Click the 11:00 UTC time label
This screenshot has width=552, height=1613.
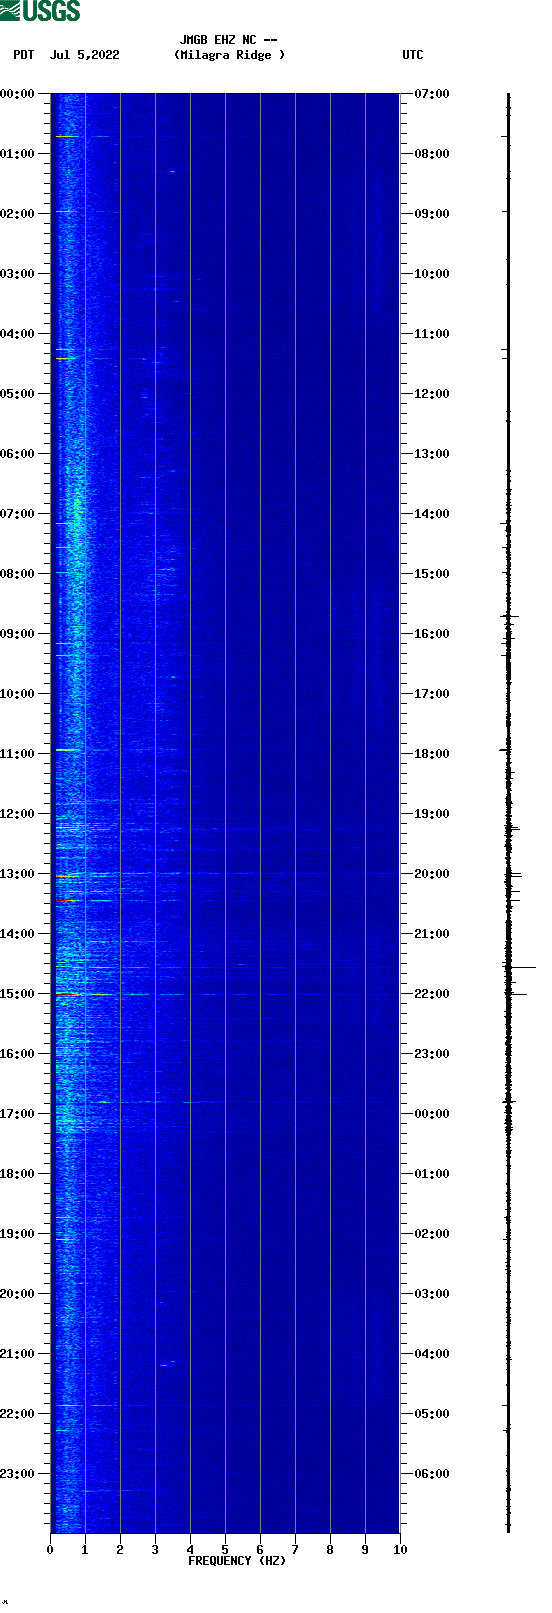pos(432,334)
